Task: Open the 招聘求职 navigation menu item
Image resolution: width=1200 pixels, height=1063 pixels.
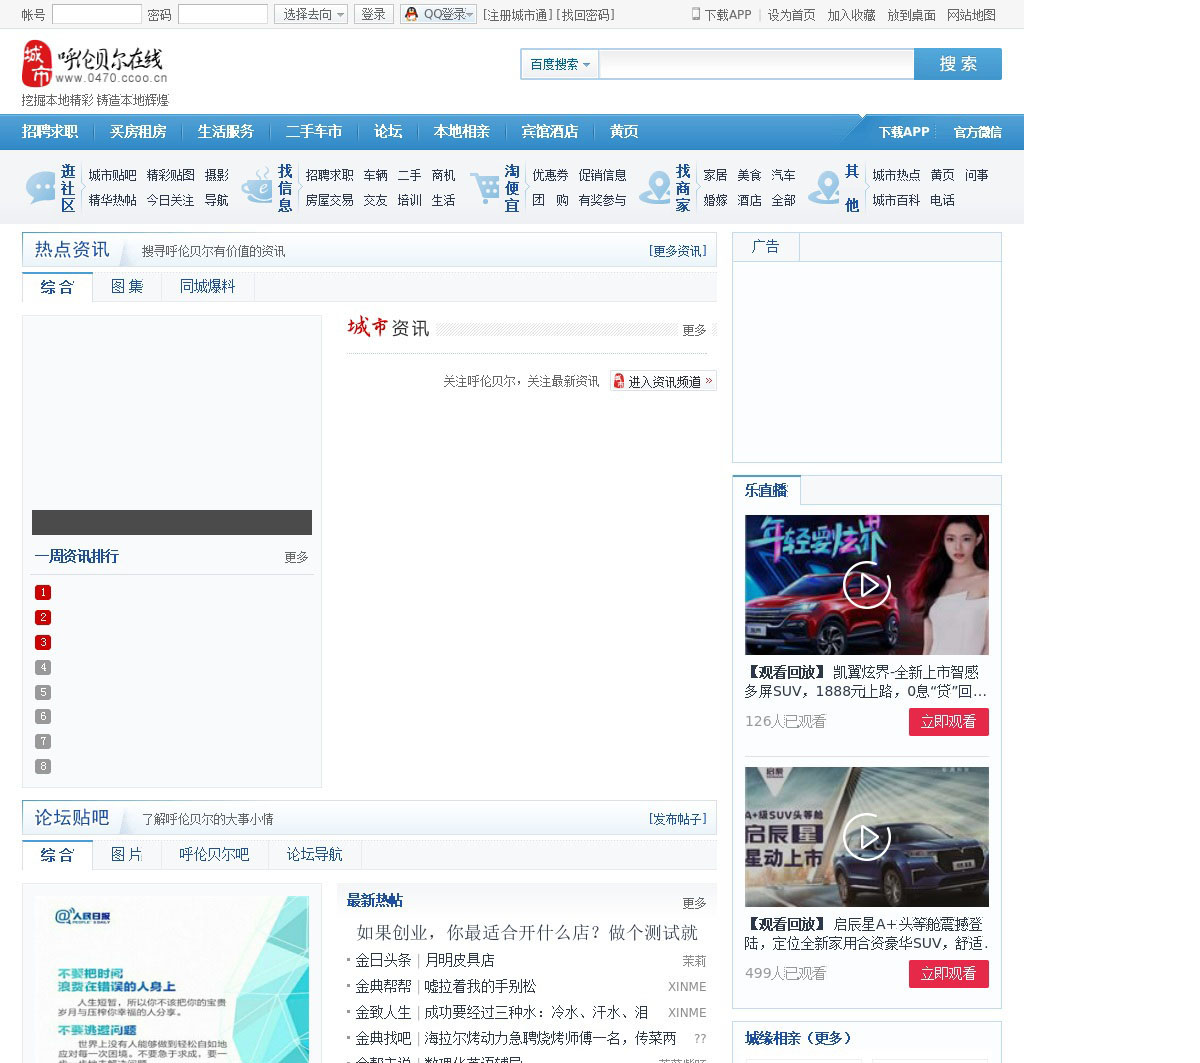Action: tap(50, 131)
